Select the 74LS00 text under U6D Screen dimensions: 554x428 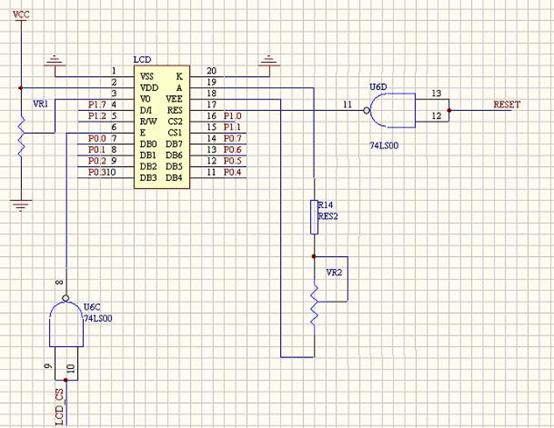point(384,145)
